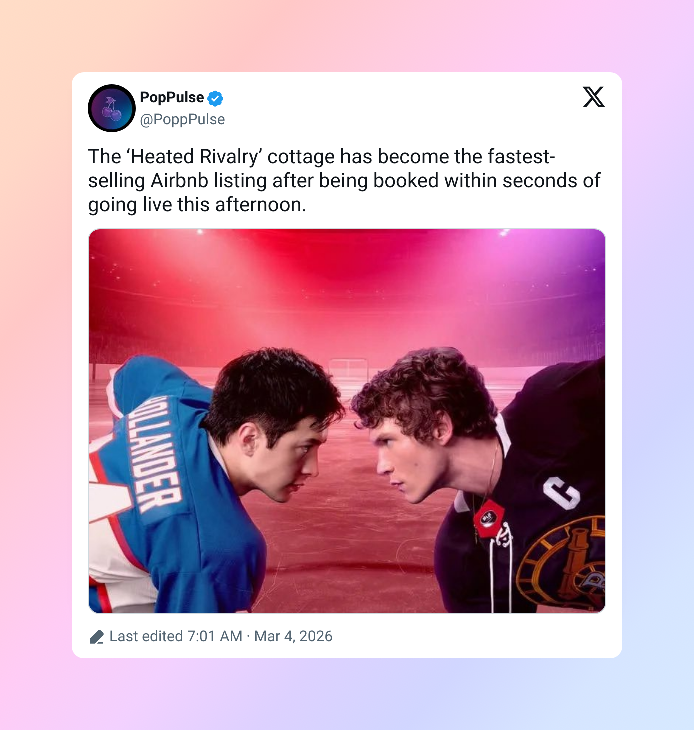This screenshot has height=730, width=694.
Task: Open the PopPulse display name
Action: pyautogui.click(x=172, y=97)
